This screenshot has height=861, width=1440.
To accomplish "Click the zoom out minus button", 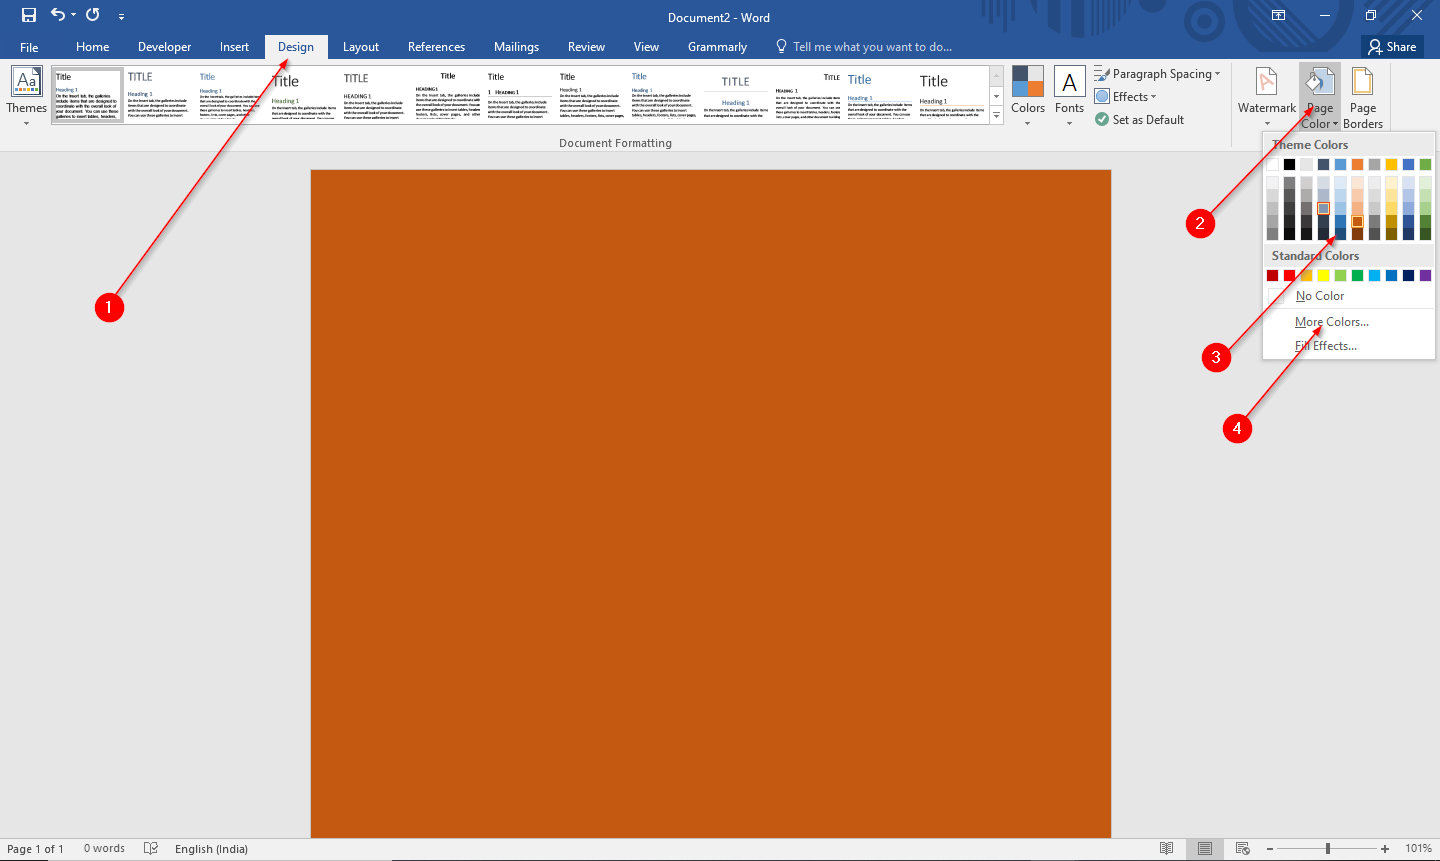I will (x=1270, y=849).
